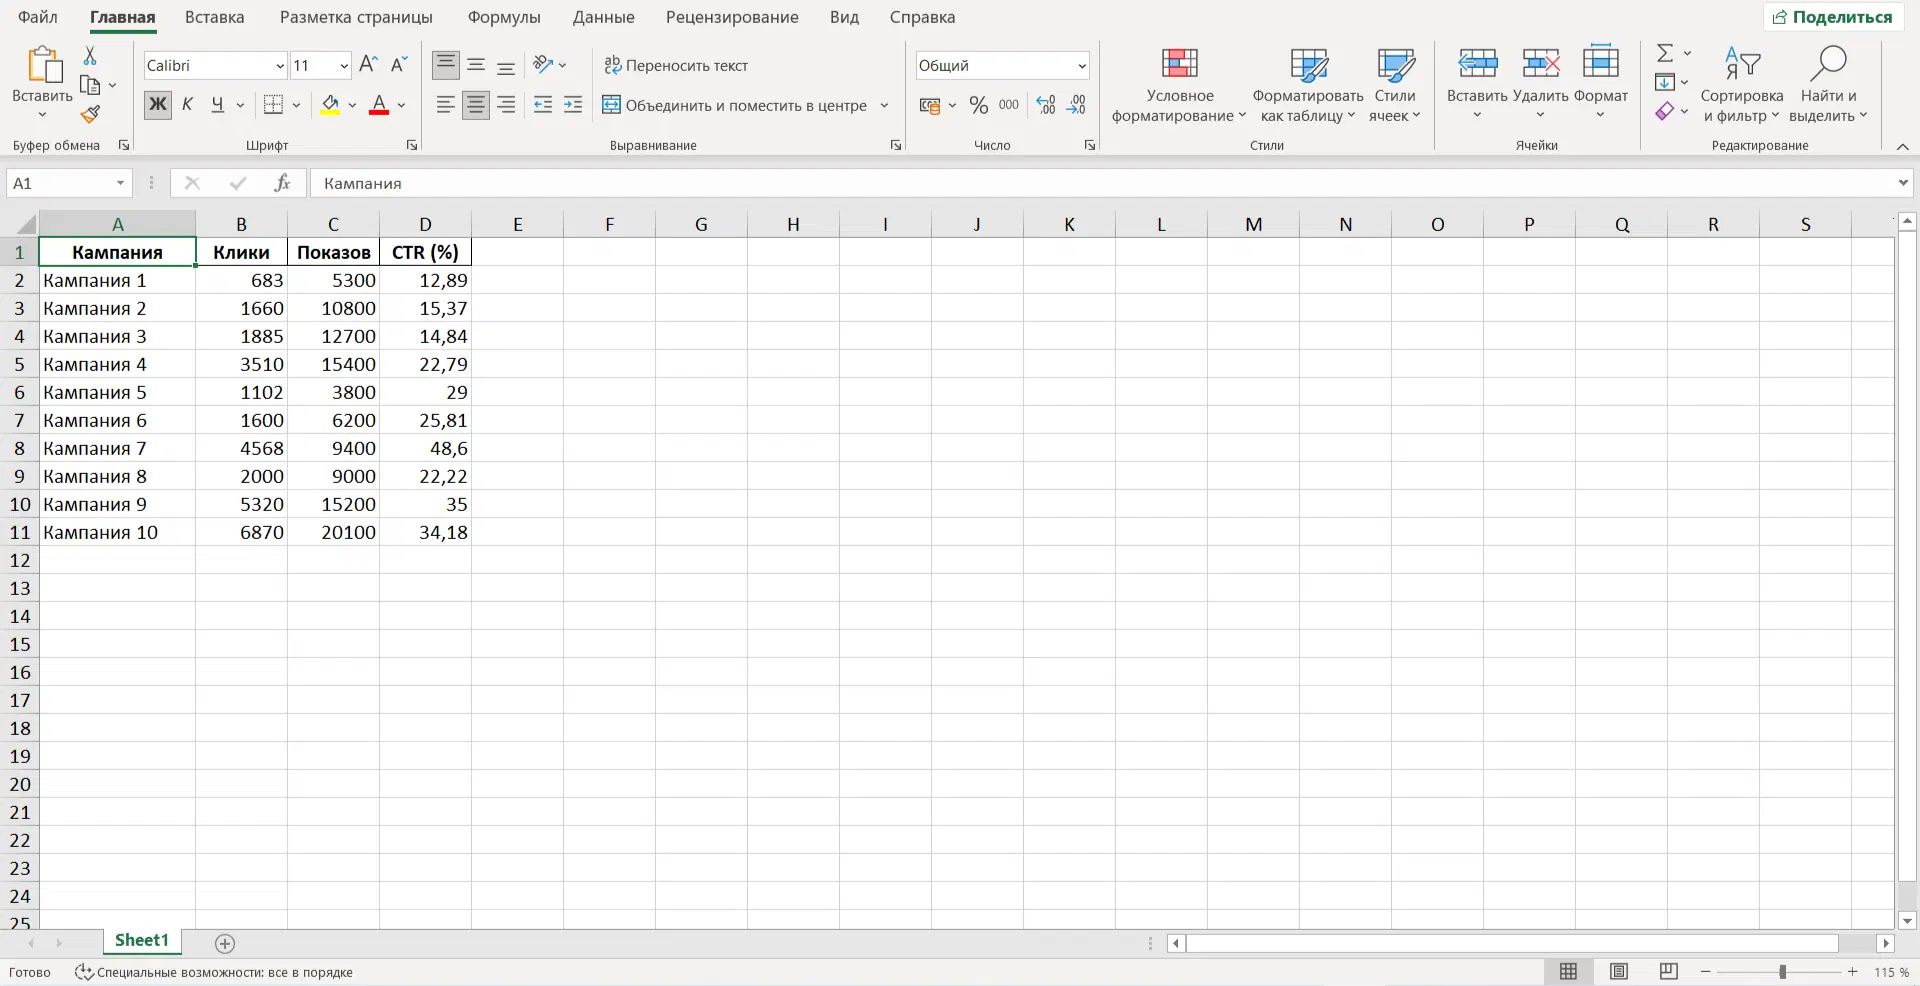Go to the Рецензирование tab
This screenshot has width=1920, height=986.
732,17
